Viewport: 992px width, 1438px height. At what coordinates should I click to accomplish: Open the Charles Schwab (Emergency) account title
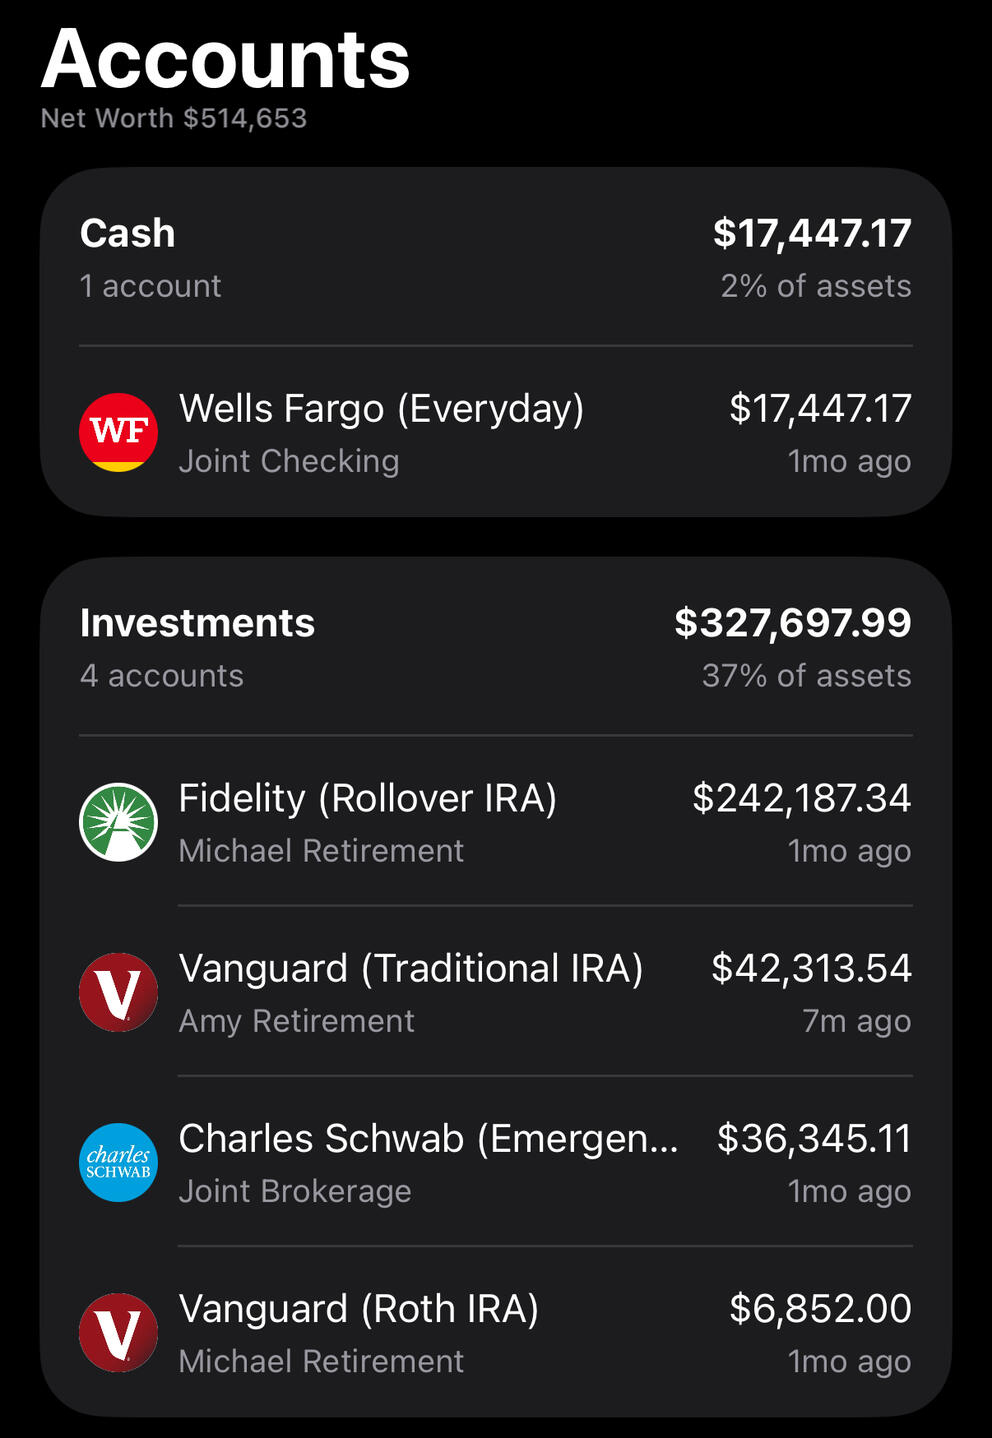click(x=428, y=1138)
